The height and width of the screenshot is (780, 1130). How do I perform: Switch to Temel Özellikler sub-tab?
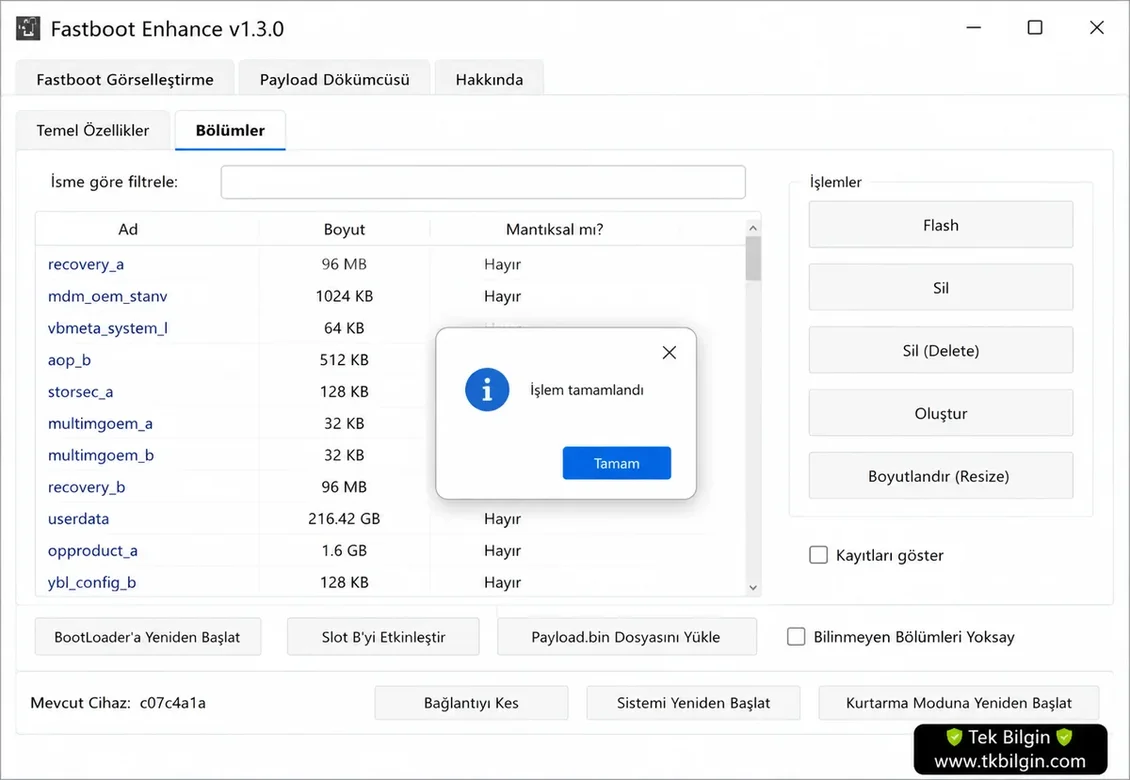(93, 130)
